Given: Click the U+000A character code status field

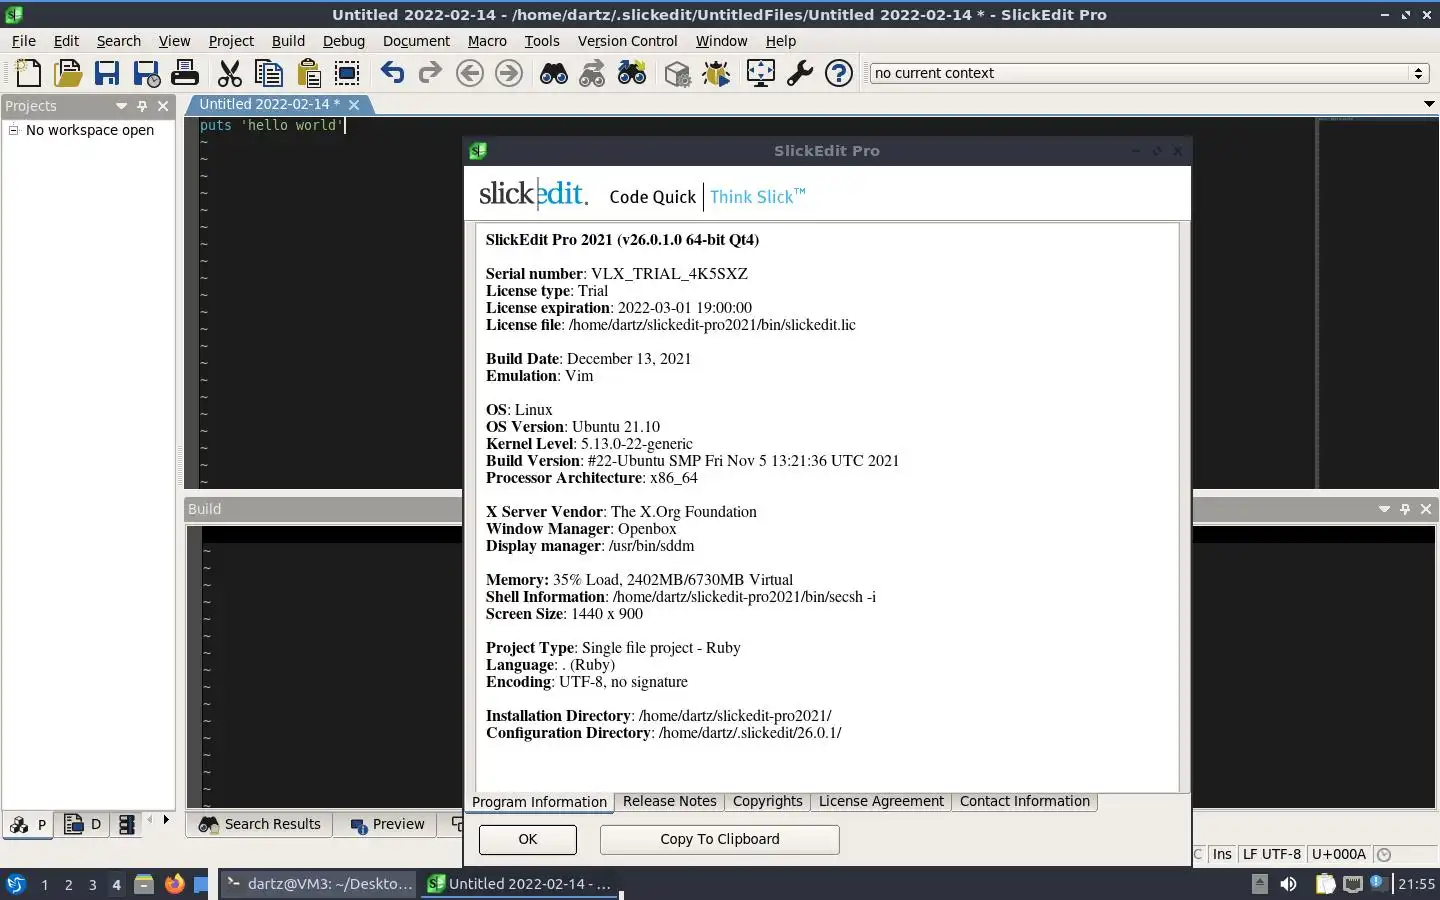Looking at the screenshot, I should (x=1338, y=854).
